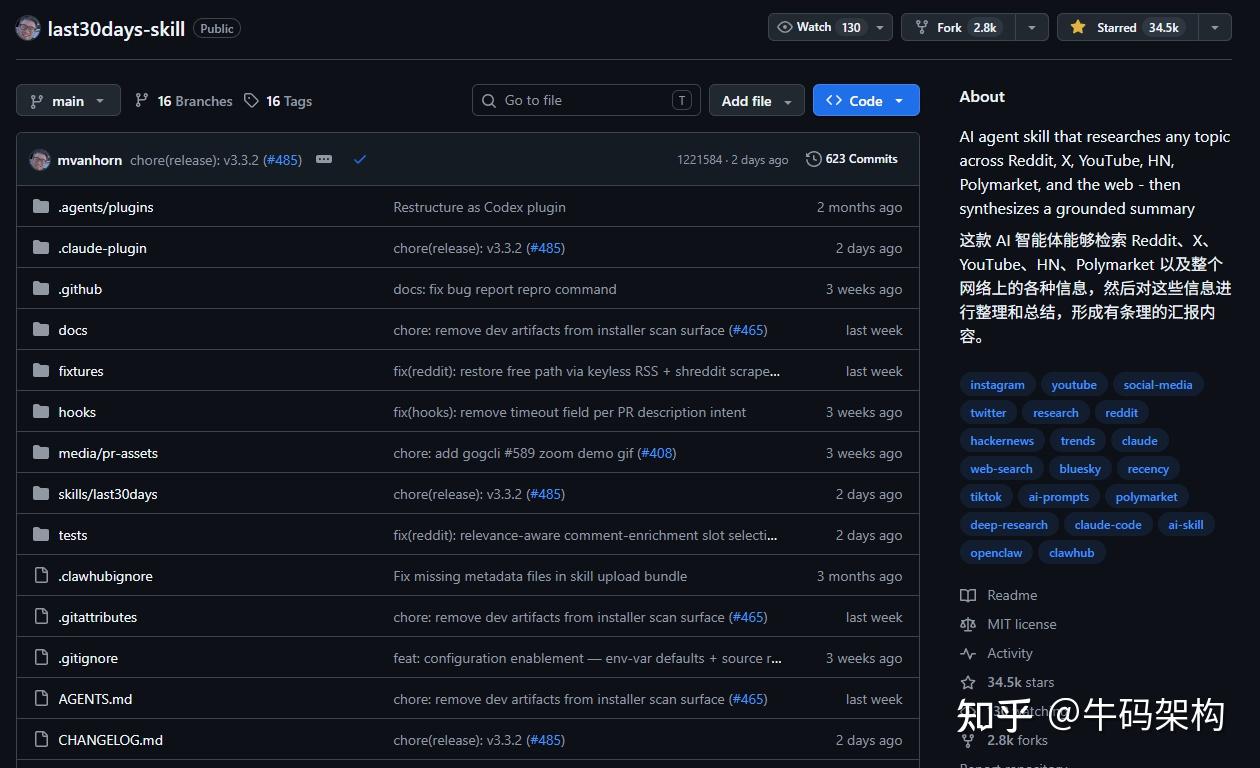
Task: Select the deep-research topic tag
Action: [1009, 524]
